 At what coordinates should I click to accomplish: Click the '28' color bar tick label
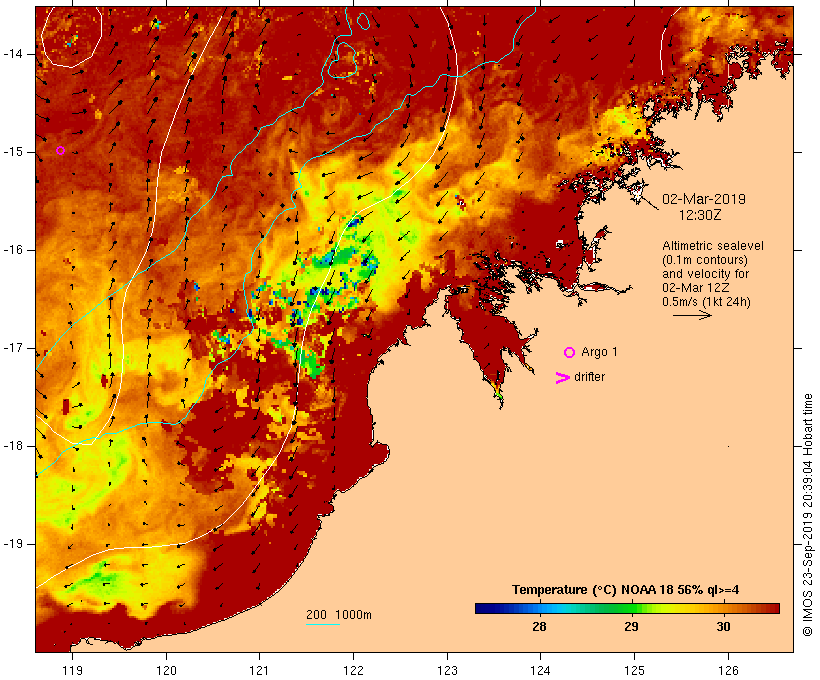[x=539, y=627]
